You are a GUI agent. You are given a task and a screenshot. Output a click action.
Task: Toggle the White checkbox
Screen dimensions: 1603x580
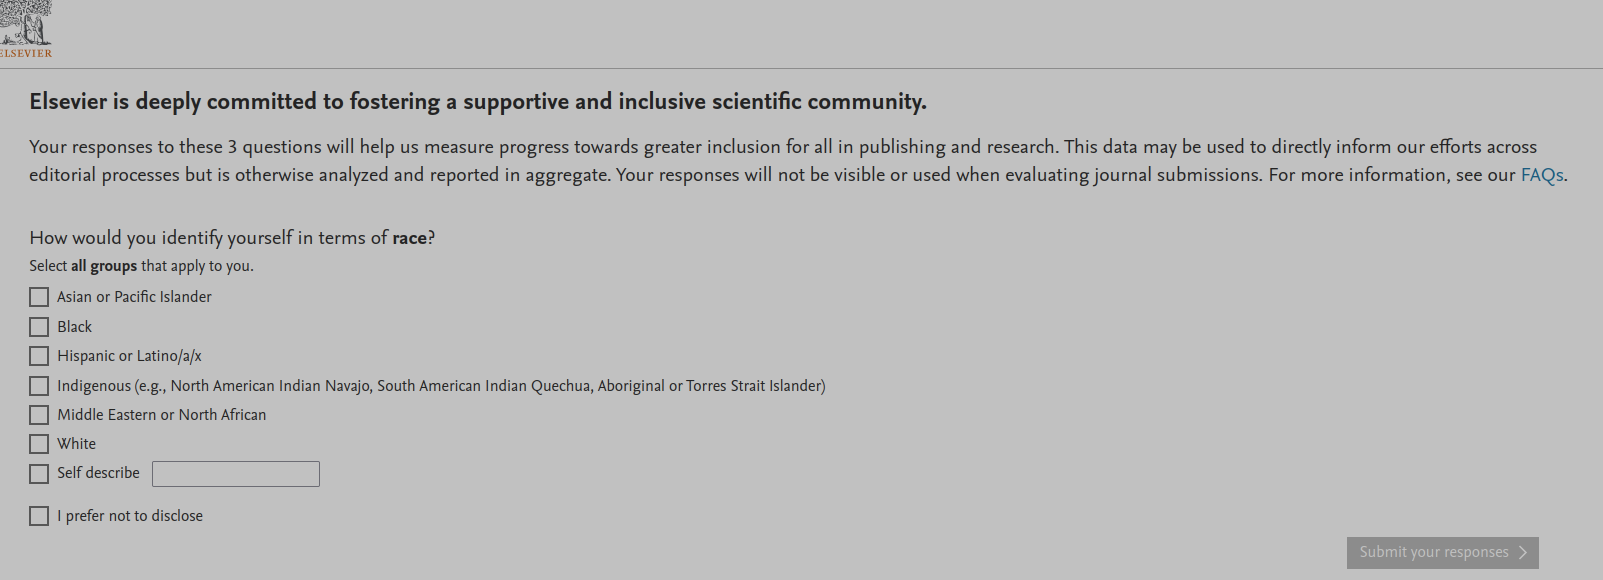[39, 444]
